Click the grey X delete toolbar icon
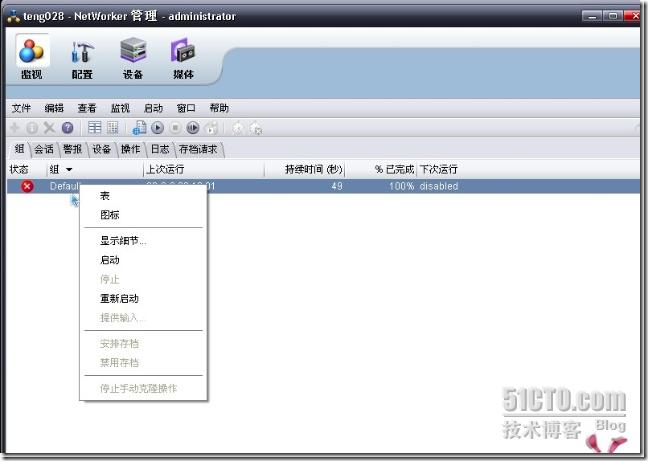This screenshot has width=648, height=461. (x=49, y=128)
